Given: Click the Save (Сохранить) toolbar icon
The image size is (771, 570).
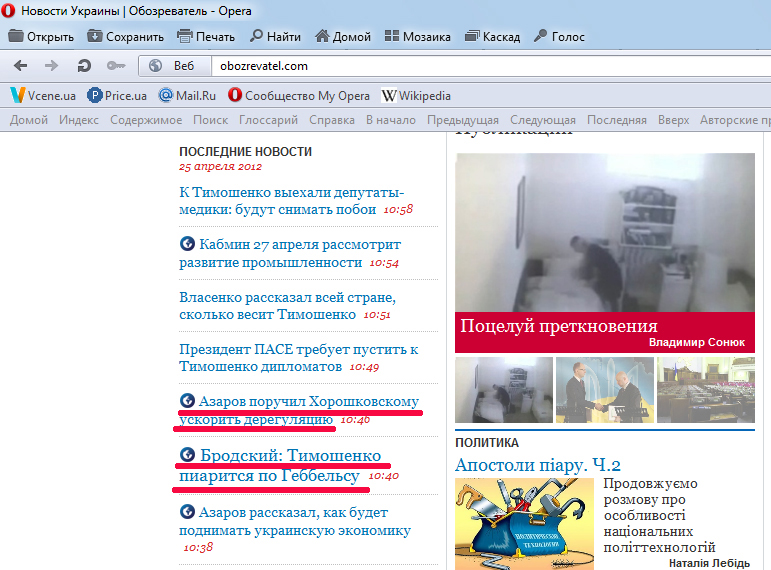Looking at the screenshot, I should pyautogui.click(x=95, y=37).
